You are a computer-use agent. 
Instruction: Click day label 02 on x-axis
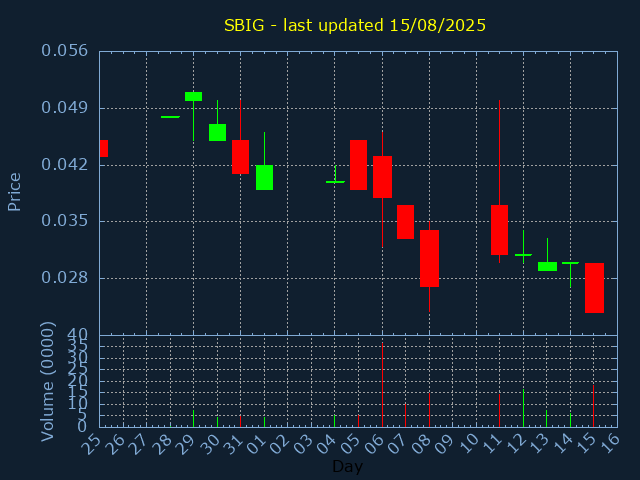[x=280, y=444]
